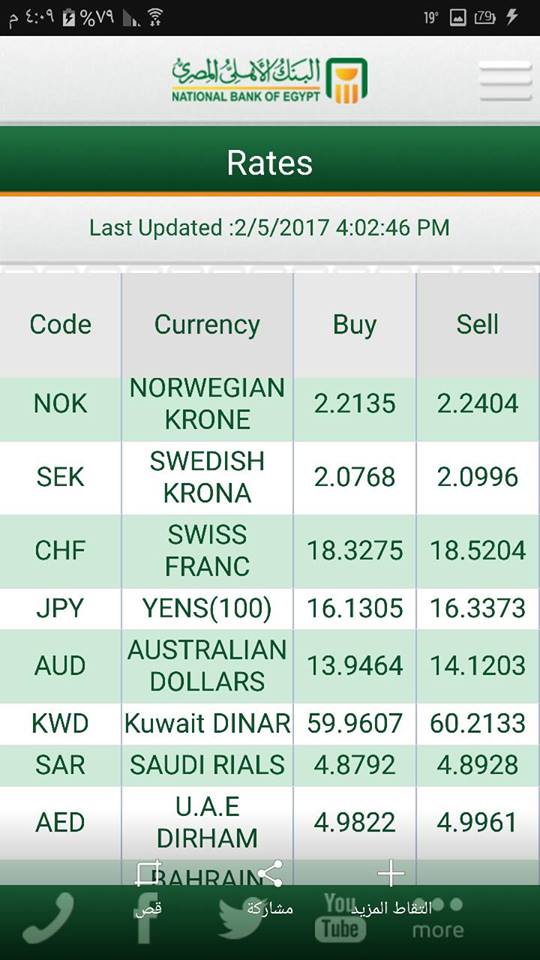The image size is (540, 960).
Task: Tap the Sell column header
Action: coord(478,324)
